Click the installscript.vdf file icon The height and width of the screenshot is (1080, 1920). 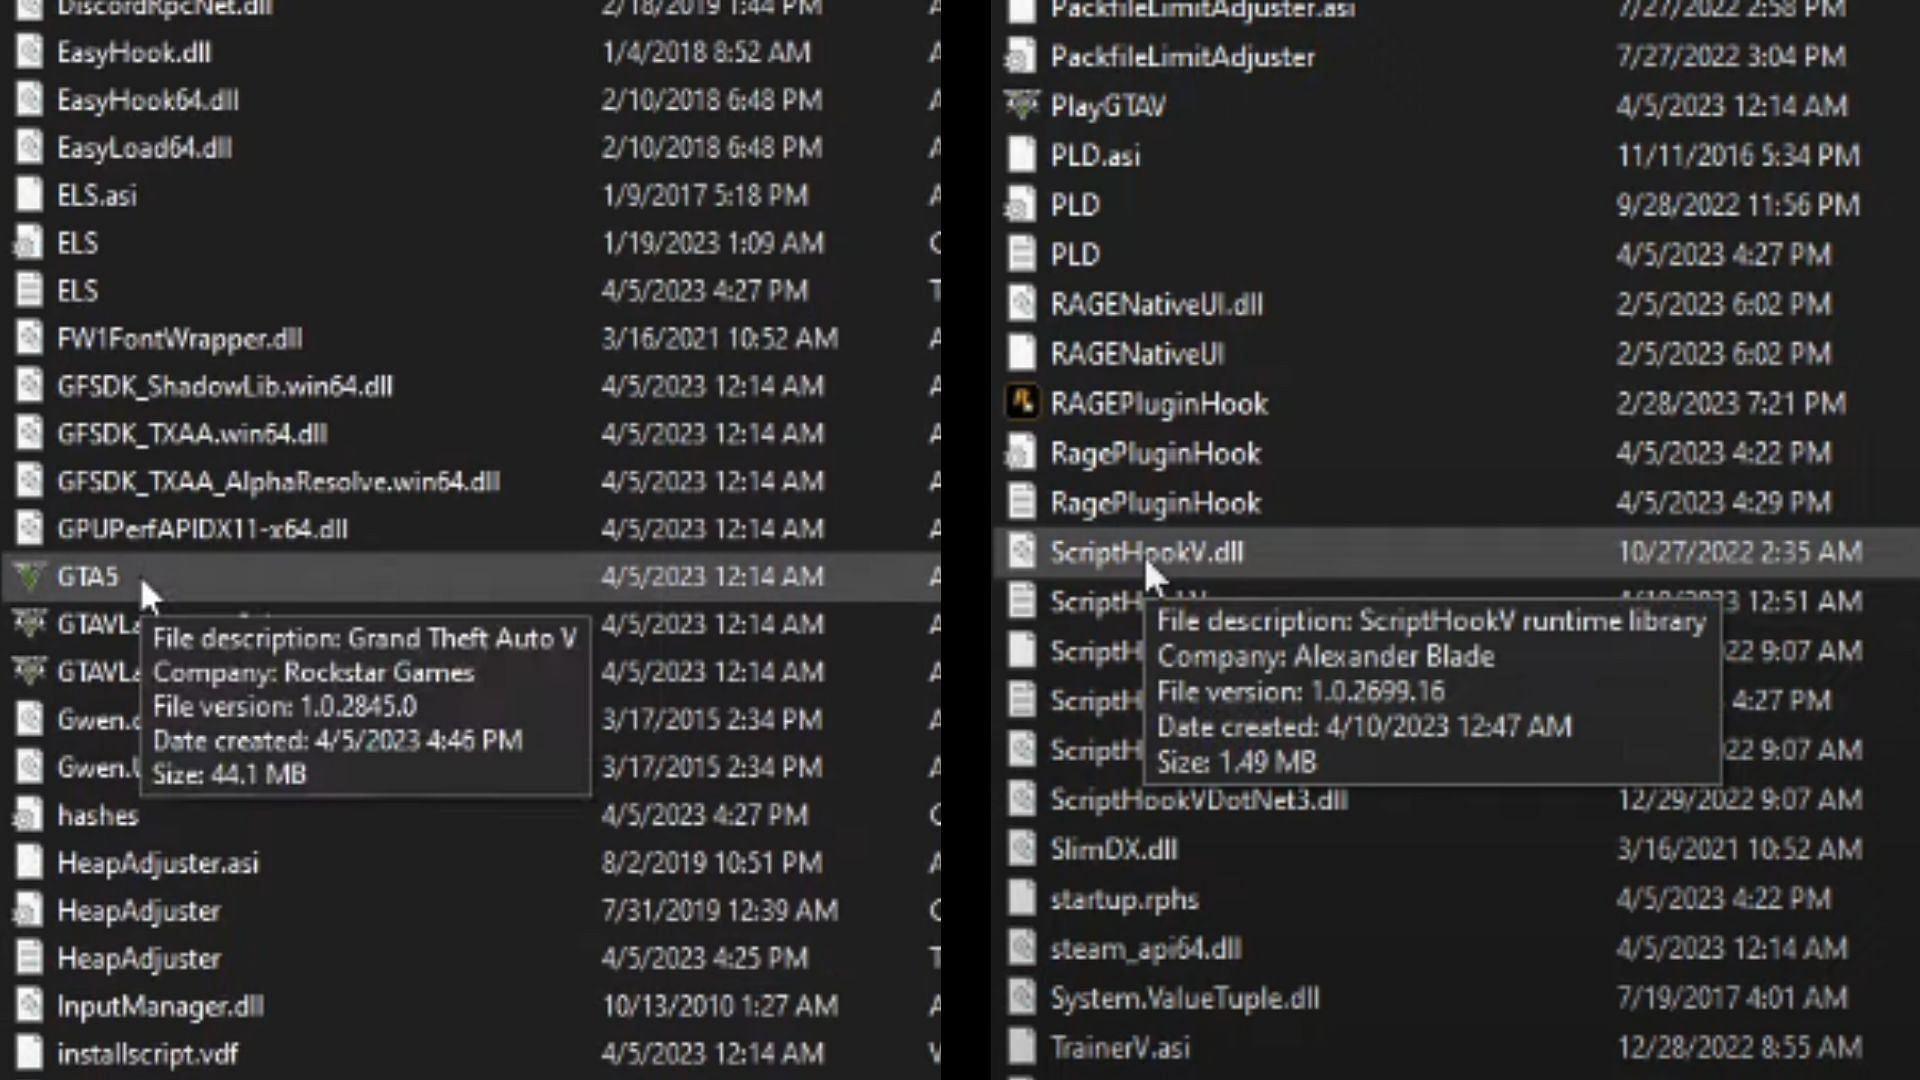tap(30, 1053)
